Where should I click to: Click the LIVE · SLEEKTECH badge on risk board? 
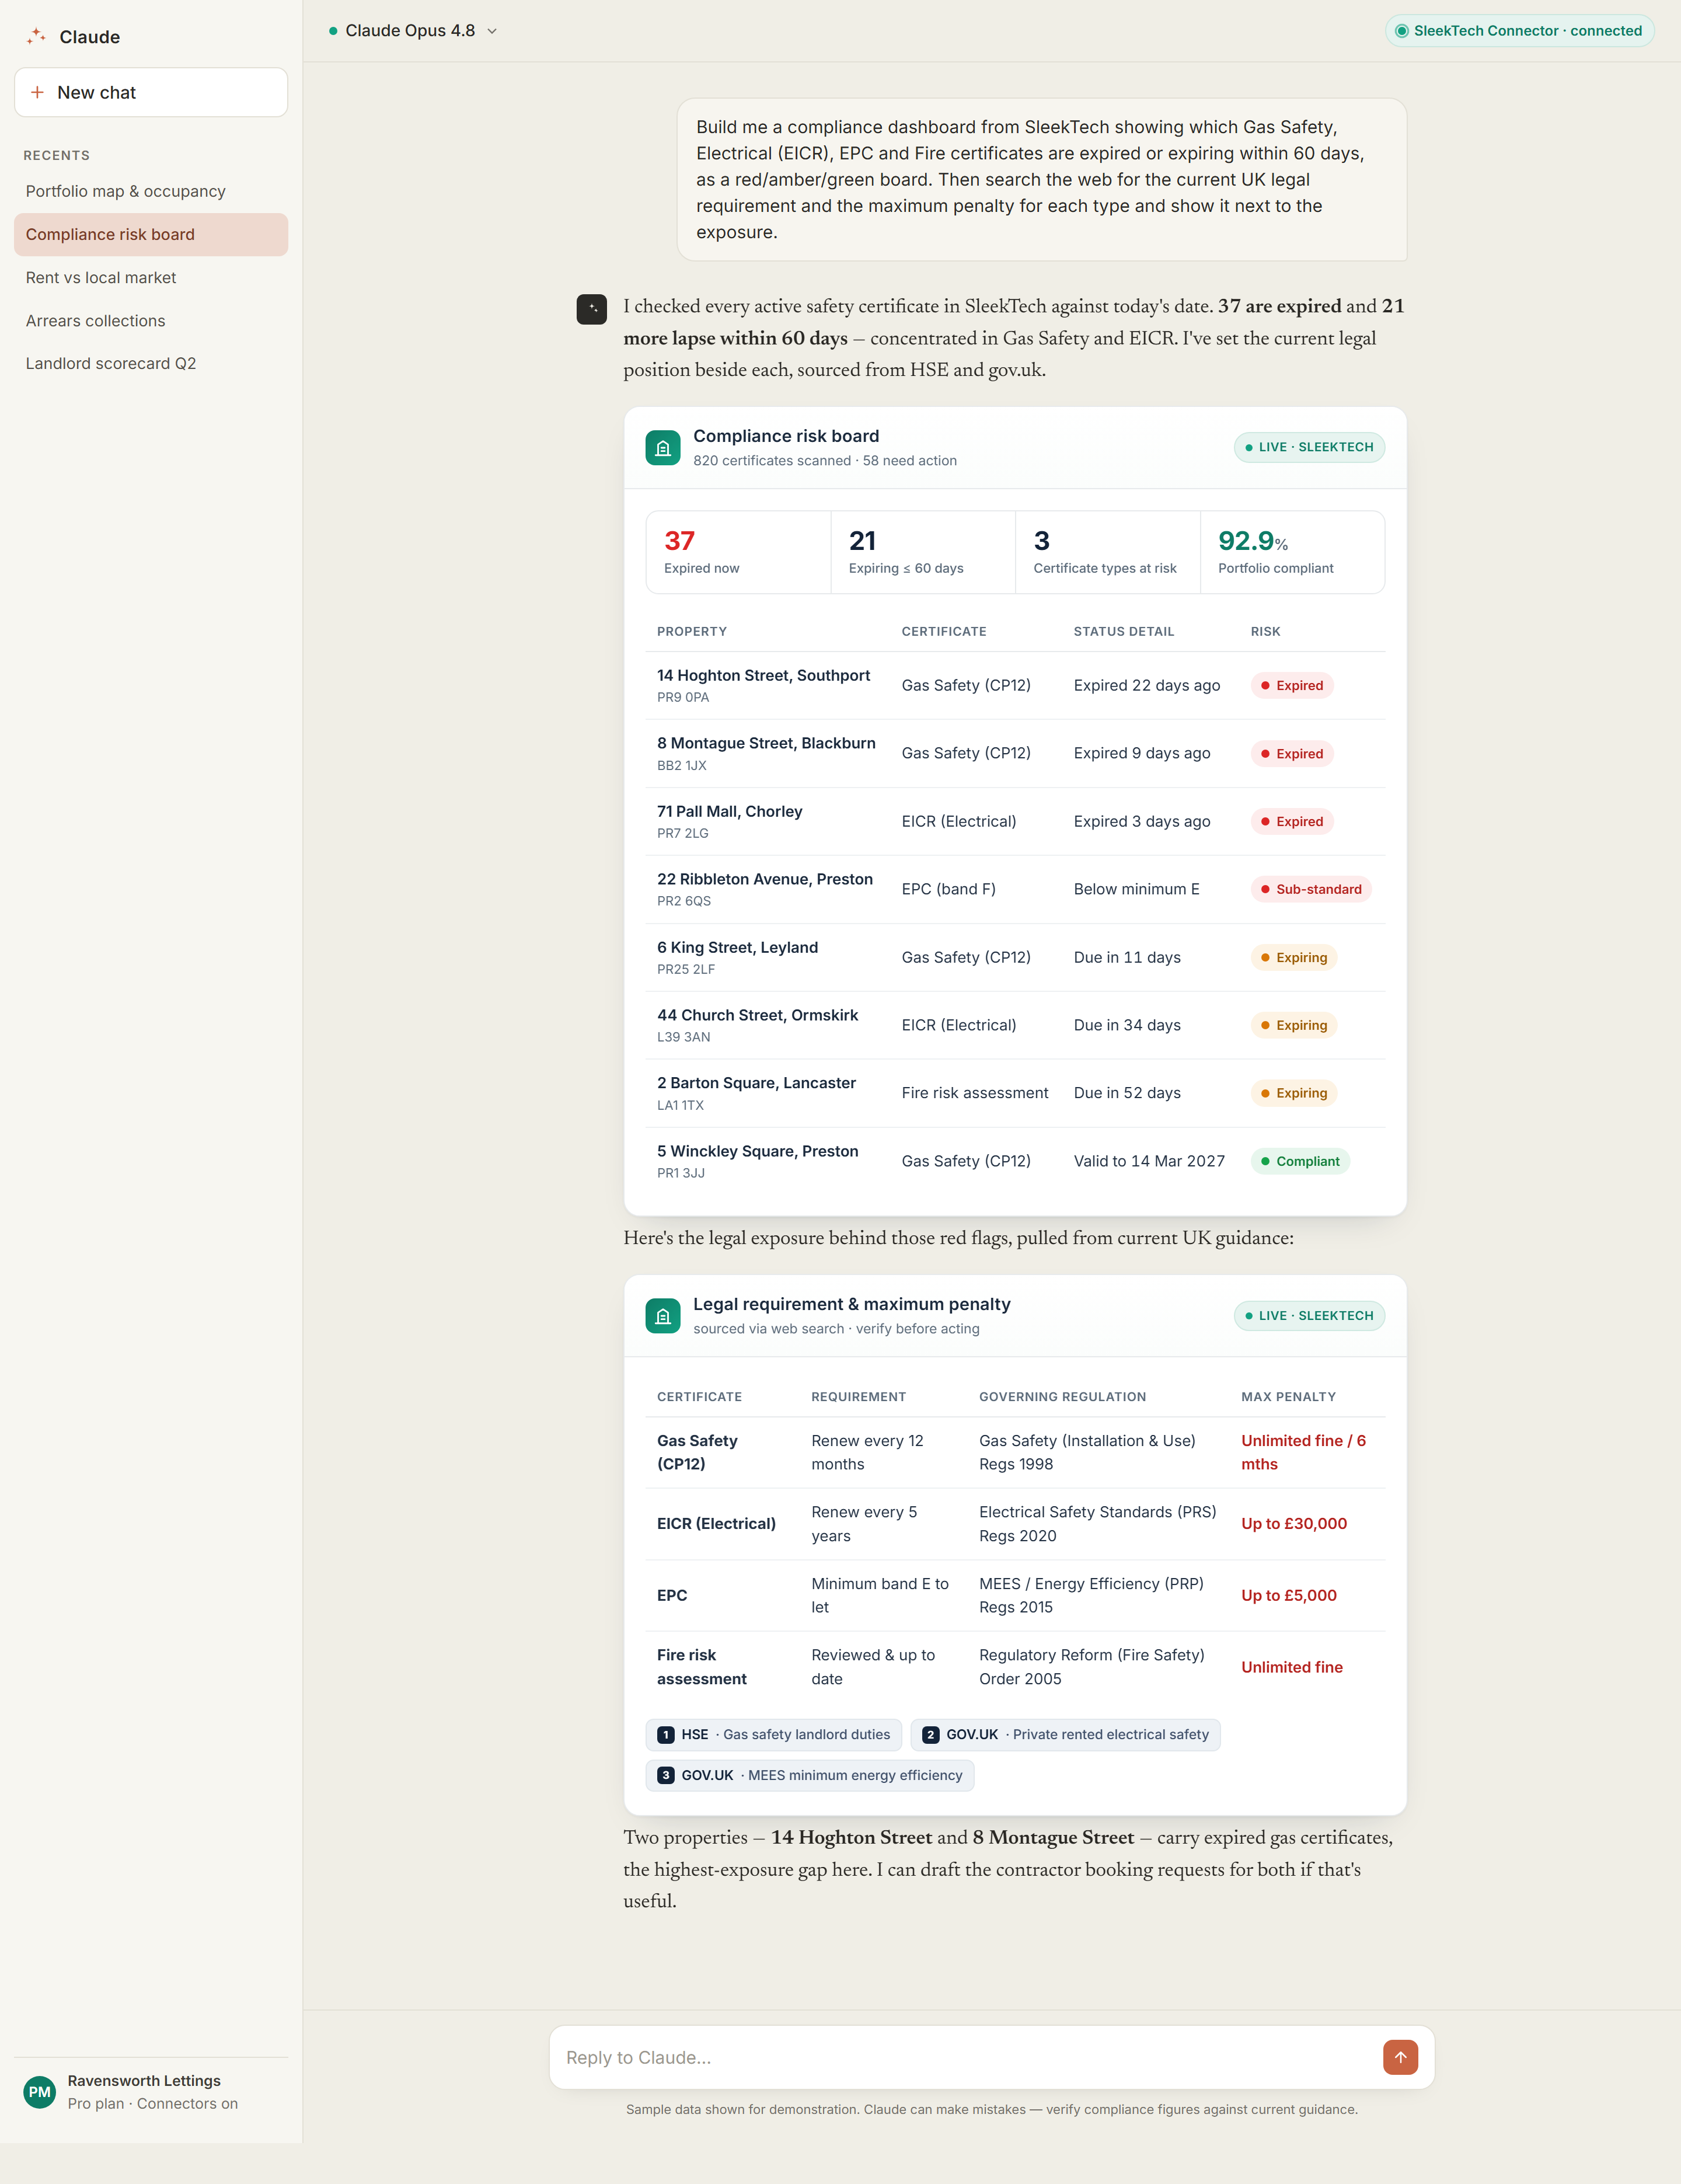click(1308, 447)
